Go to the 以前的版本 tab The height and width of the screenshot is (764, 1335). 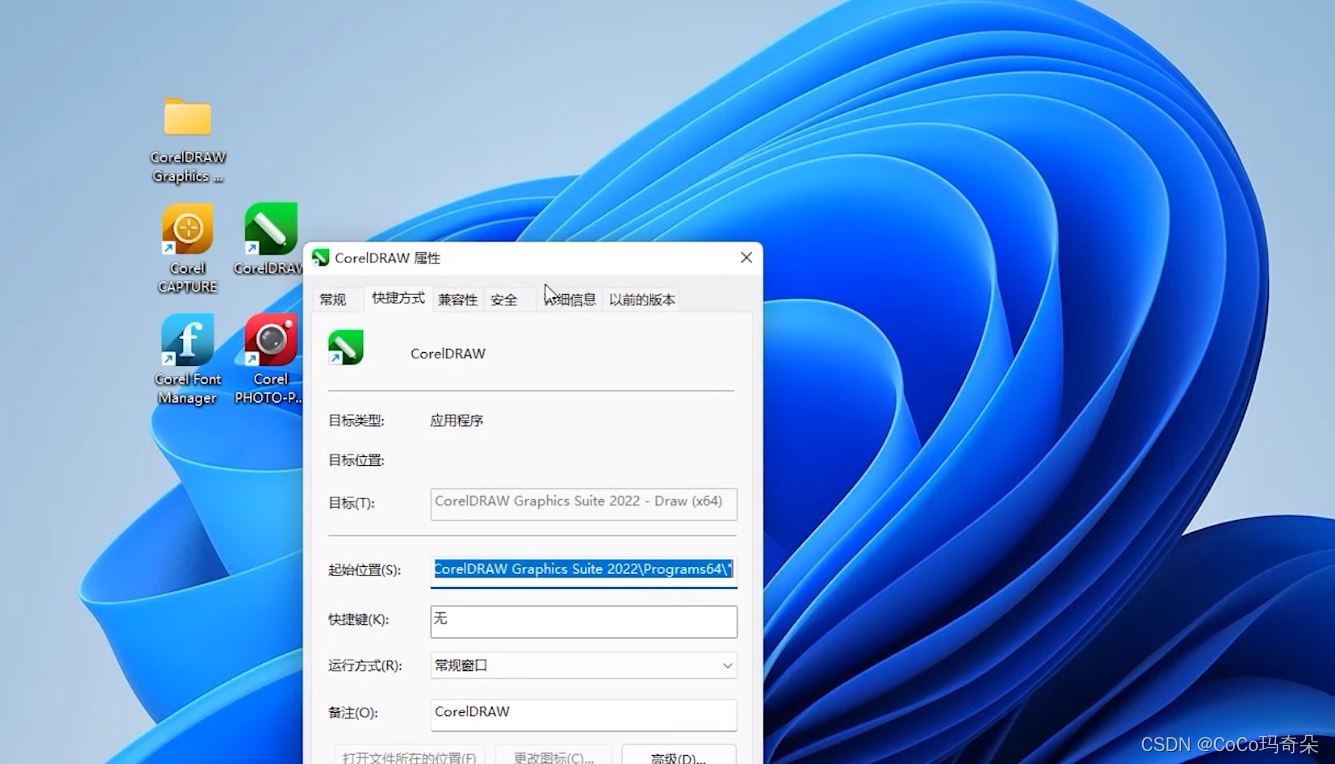pyautogui.click(x=642, y=300)
